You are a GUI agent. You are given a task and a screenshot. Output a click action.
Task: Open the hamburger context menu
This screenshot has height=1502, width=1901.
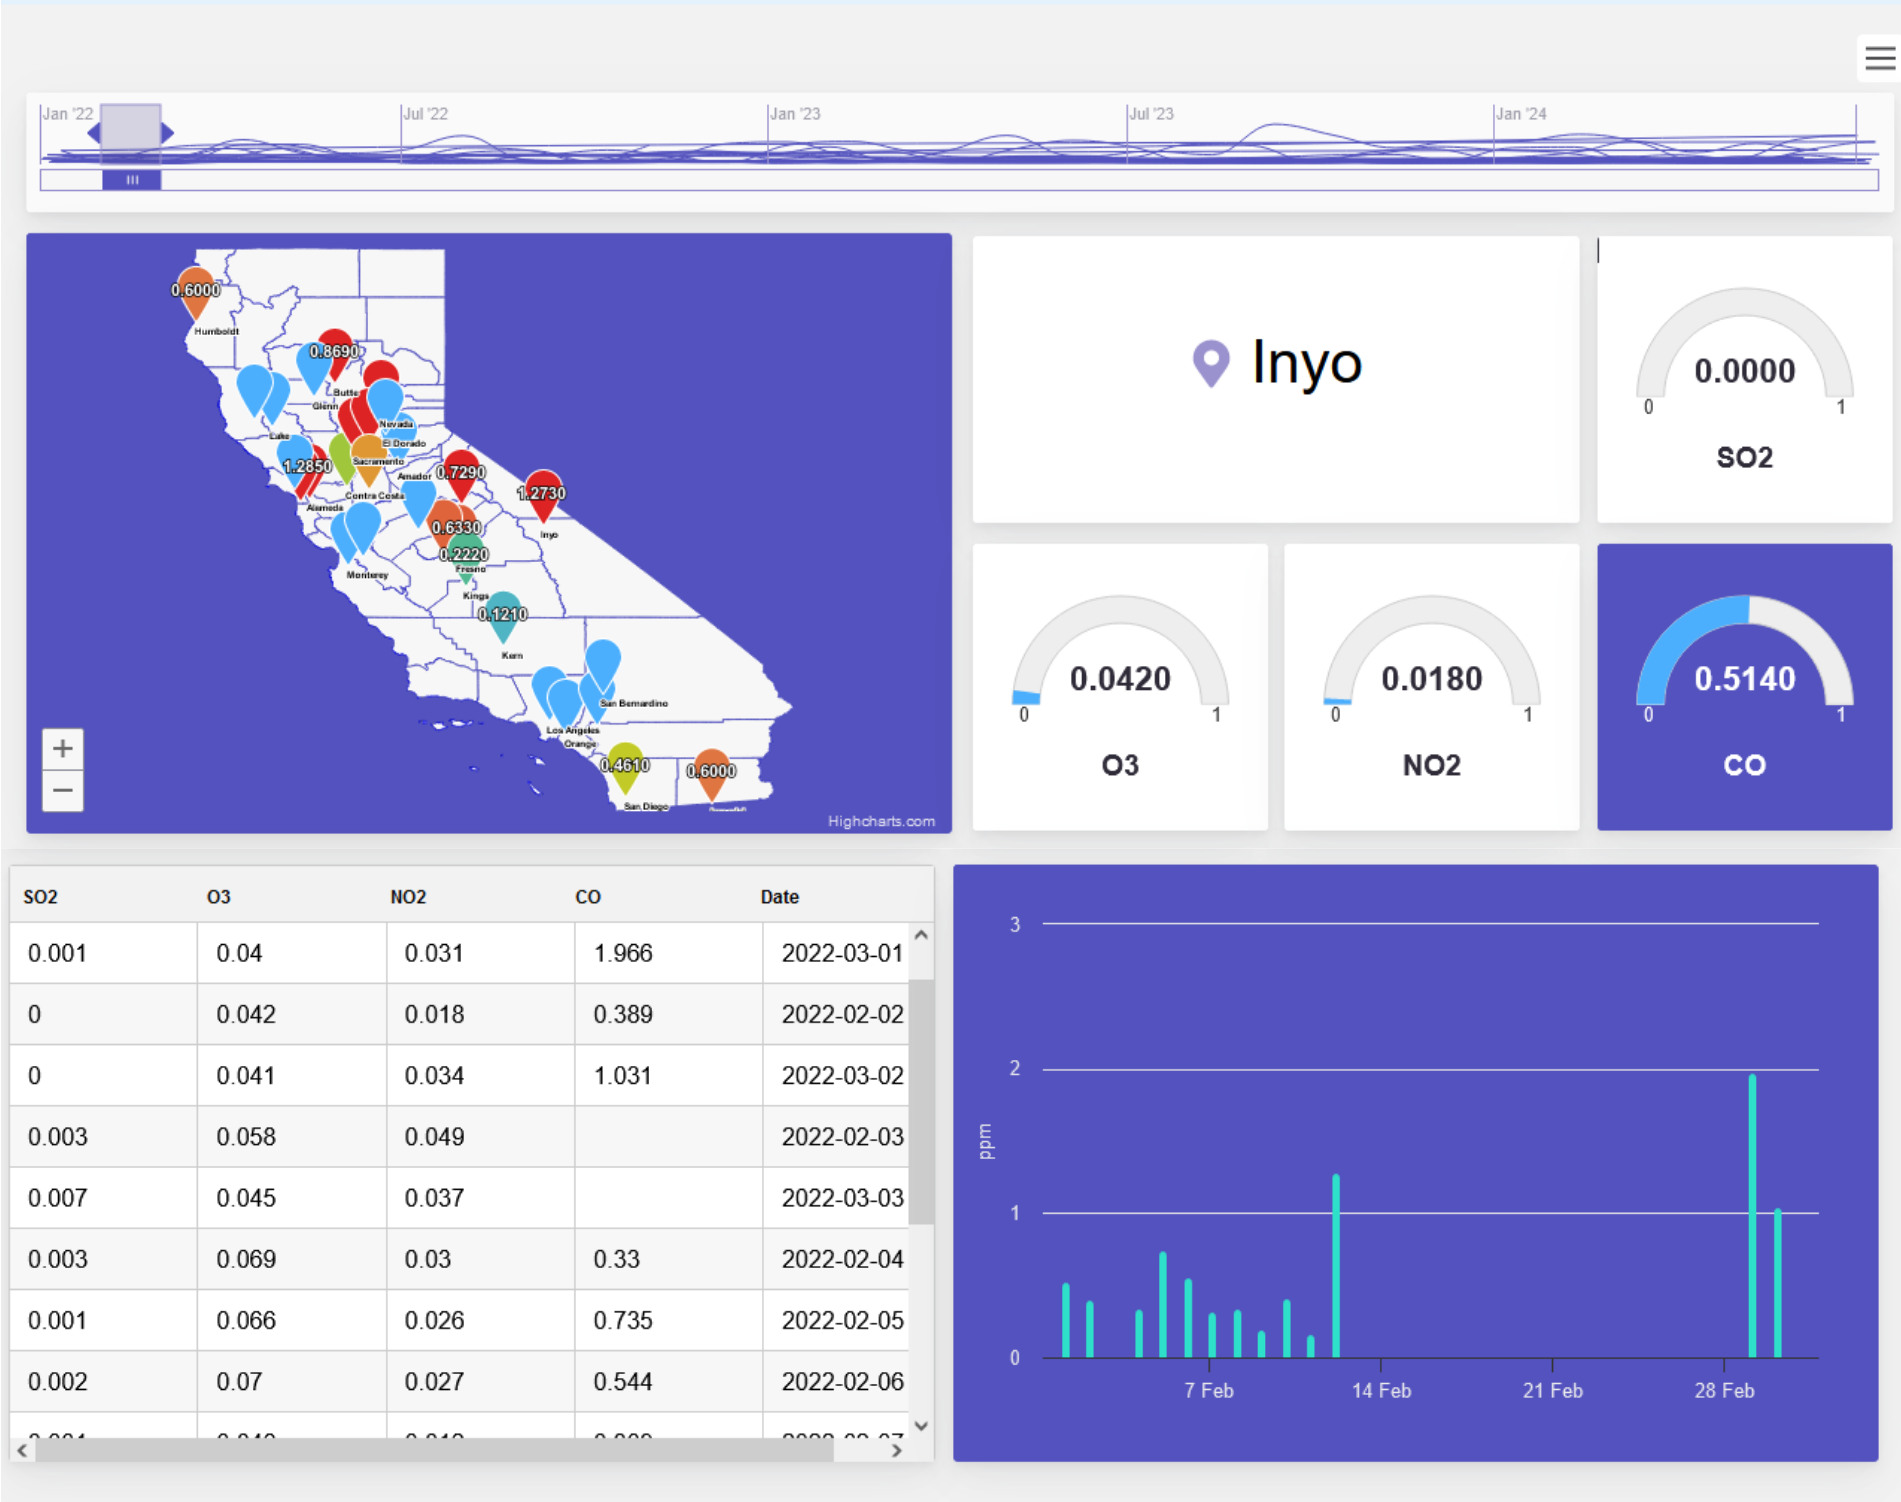[x=1879, y=58]
